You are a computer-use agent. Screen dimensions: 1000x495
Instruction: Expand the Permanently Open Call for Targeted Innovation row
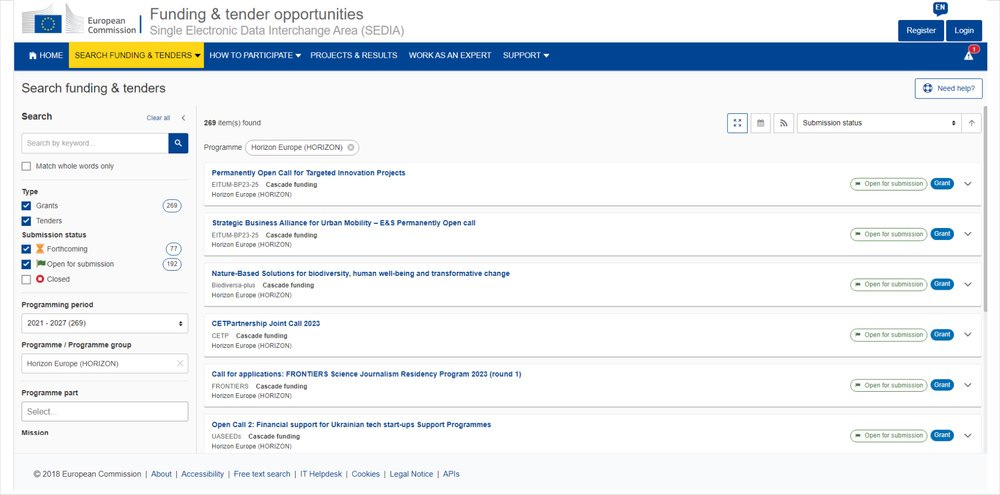967,184
